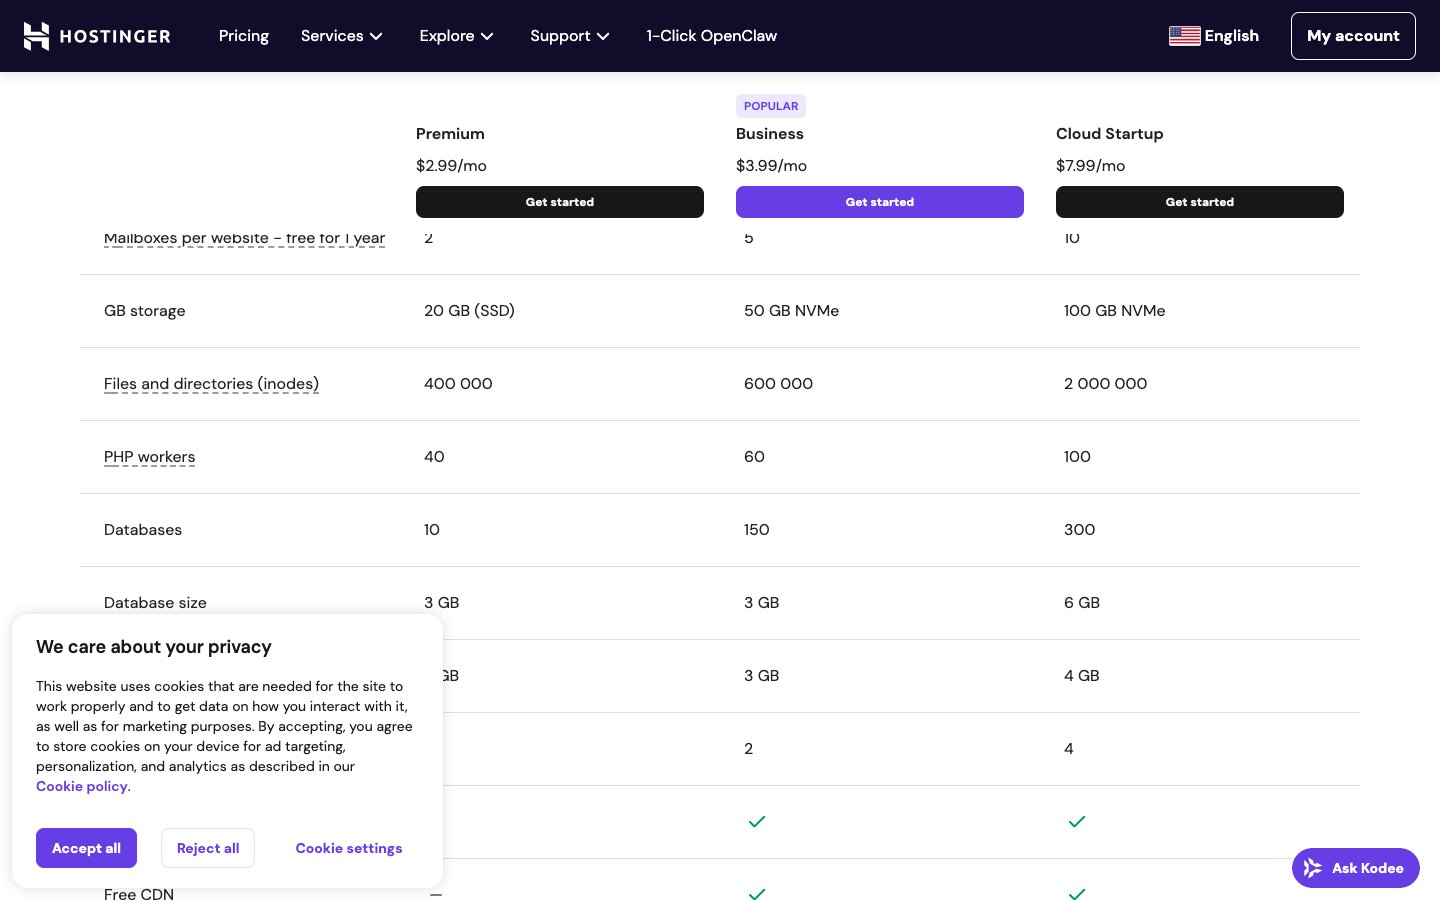1440x900 pixels.
Task: Open the Ask Kodee chat assistant
Action: pos(1355,868)
